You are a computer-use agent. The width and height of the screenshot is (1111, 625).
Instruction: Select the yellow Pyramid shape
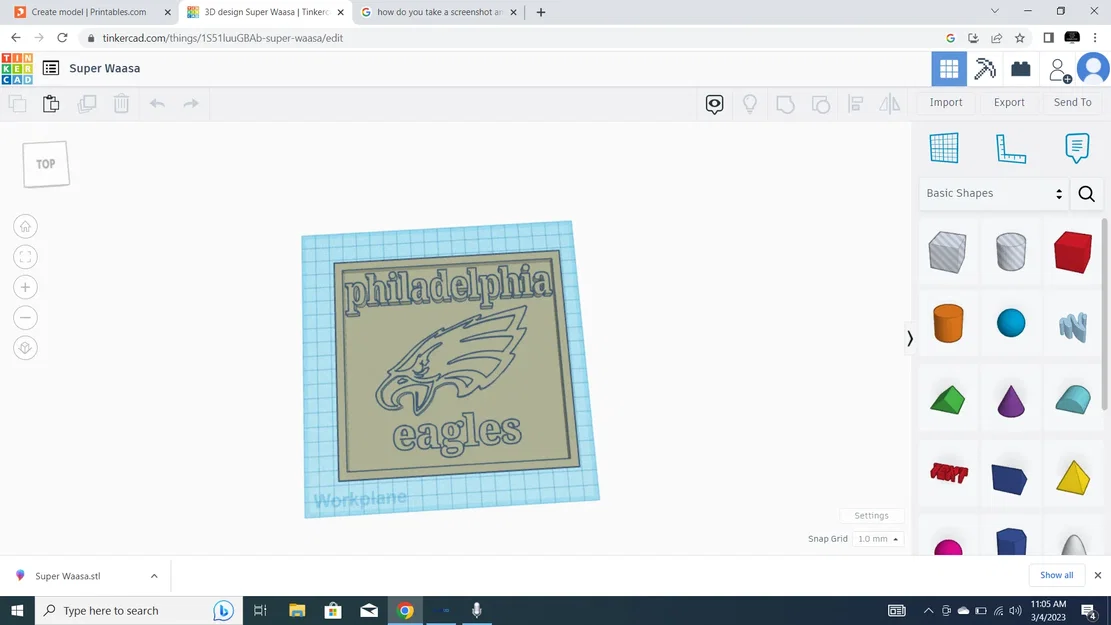(1073, 476)
